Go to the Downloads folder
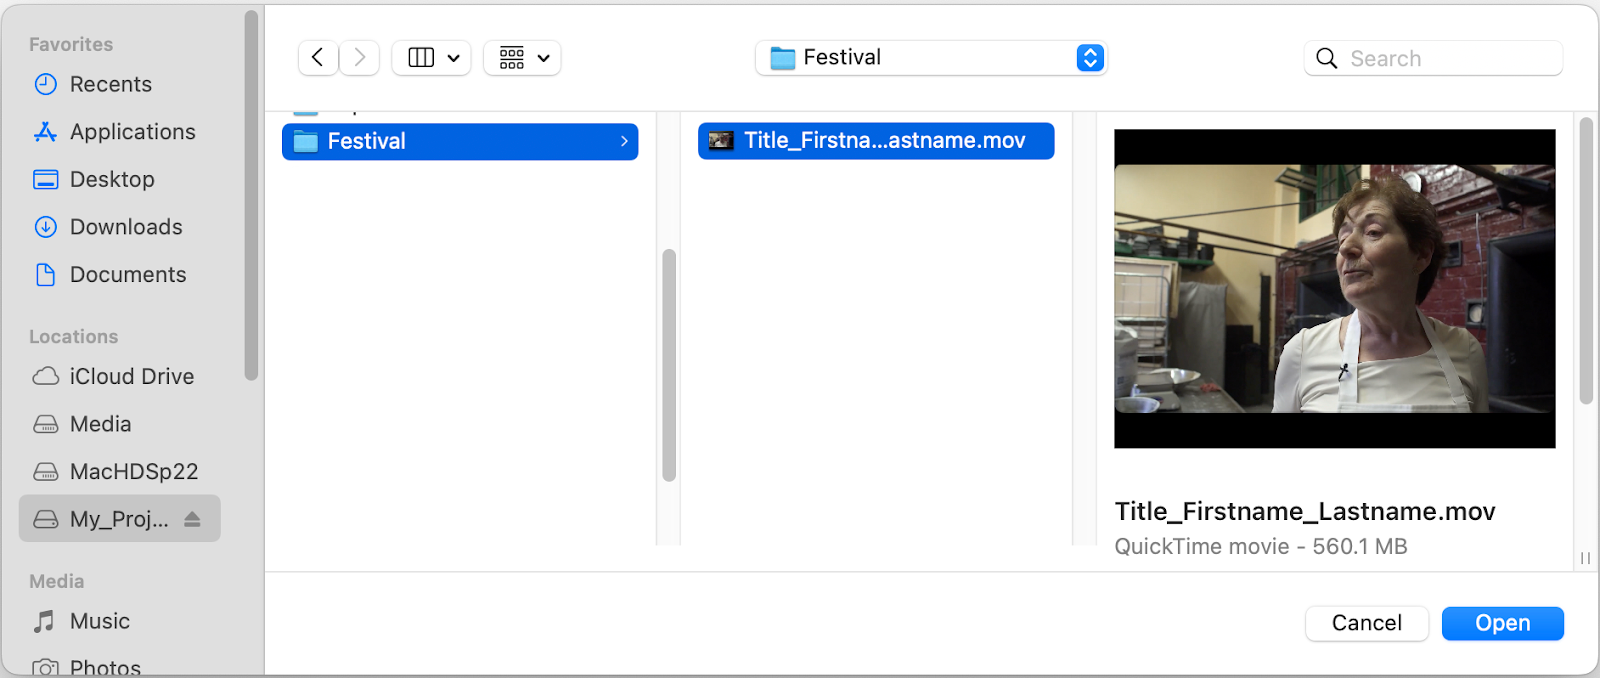Screen dimensions: 1600x678 pos(126,227)
